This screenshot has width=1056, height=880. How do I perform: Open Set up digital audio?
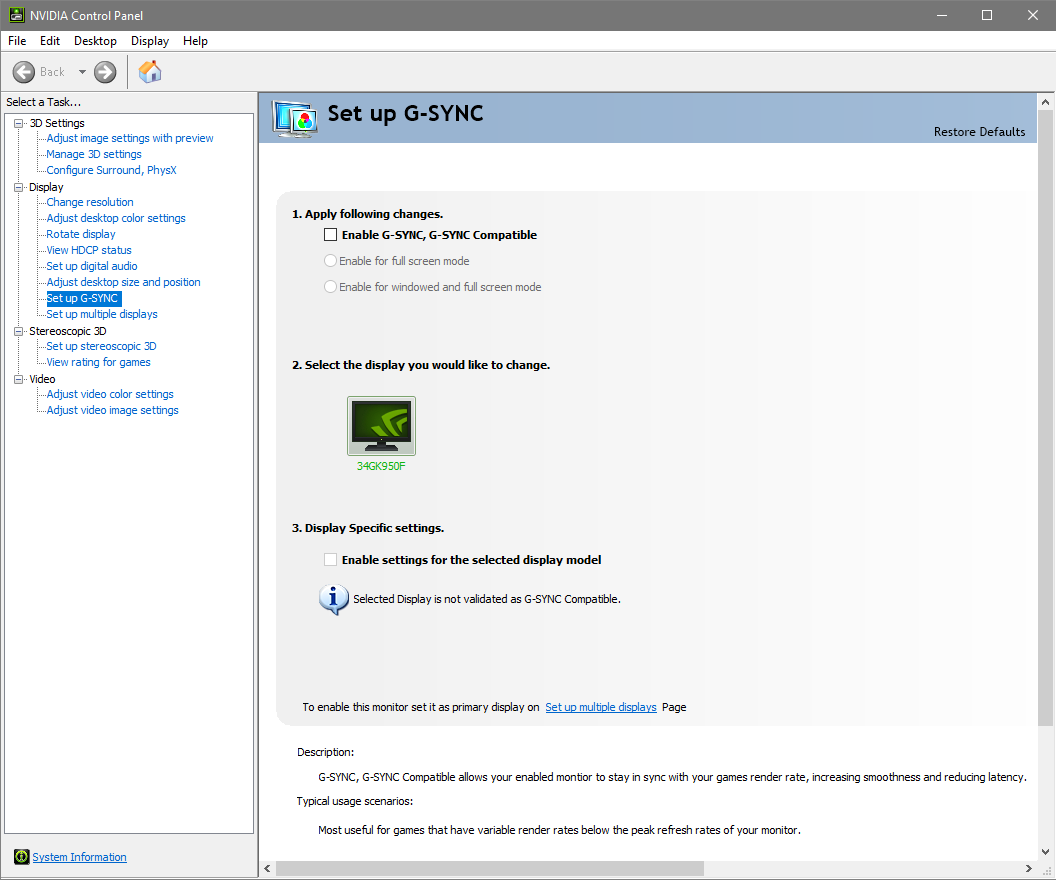92,266
